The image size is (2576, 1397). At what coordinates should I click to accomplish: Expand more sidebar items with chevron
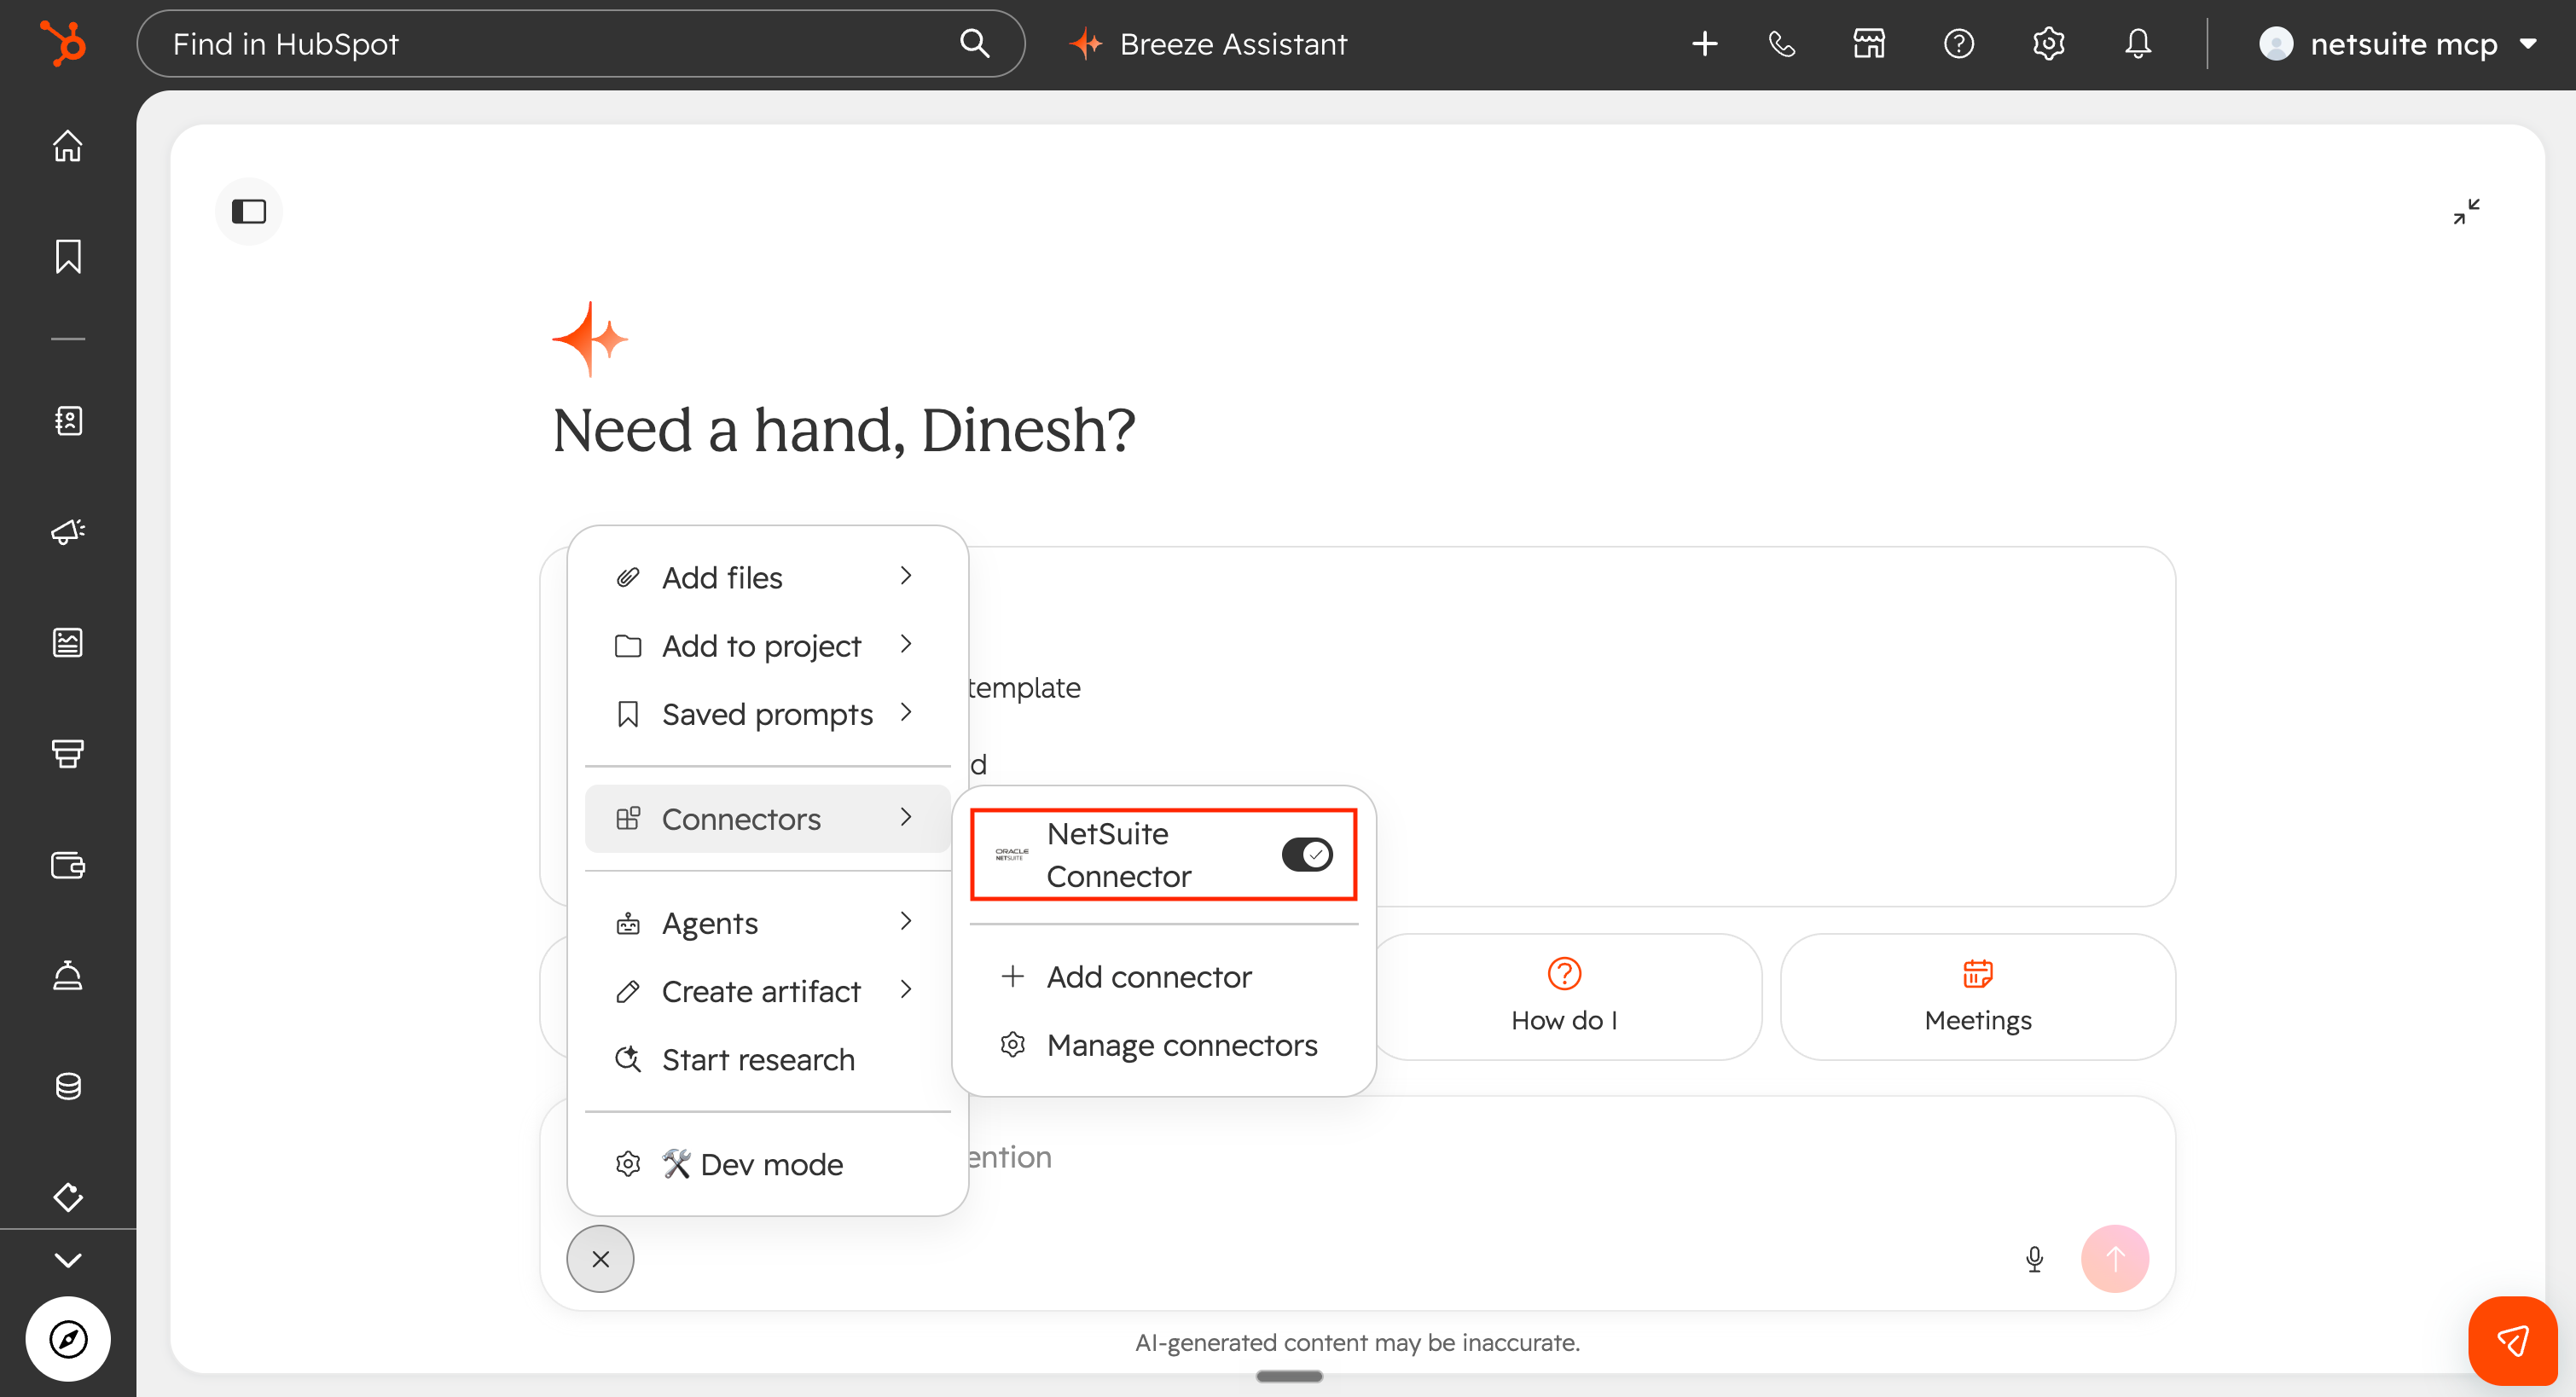coord(68,1260)
